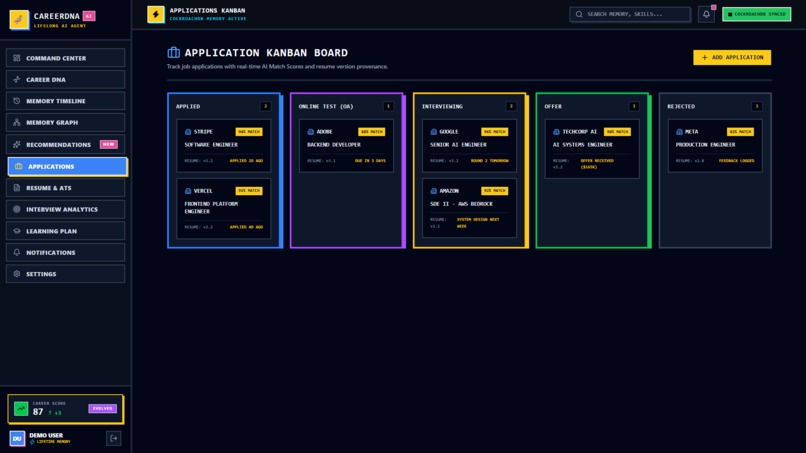
Task: Go to Interview Analytics
Action: point(65,209)
